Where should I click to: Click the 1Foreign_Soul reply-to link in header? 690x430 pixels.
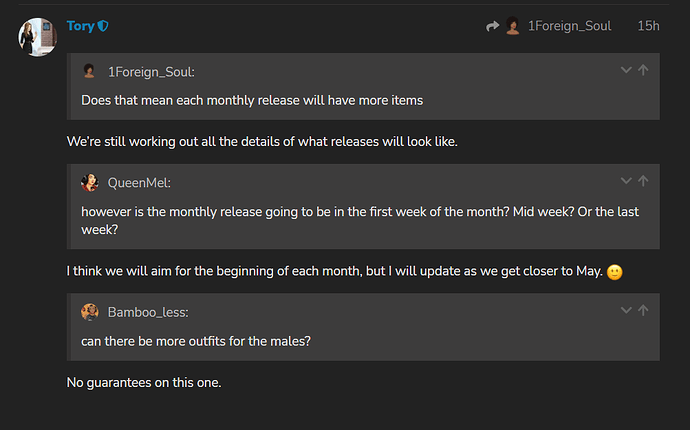point(569,26)
